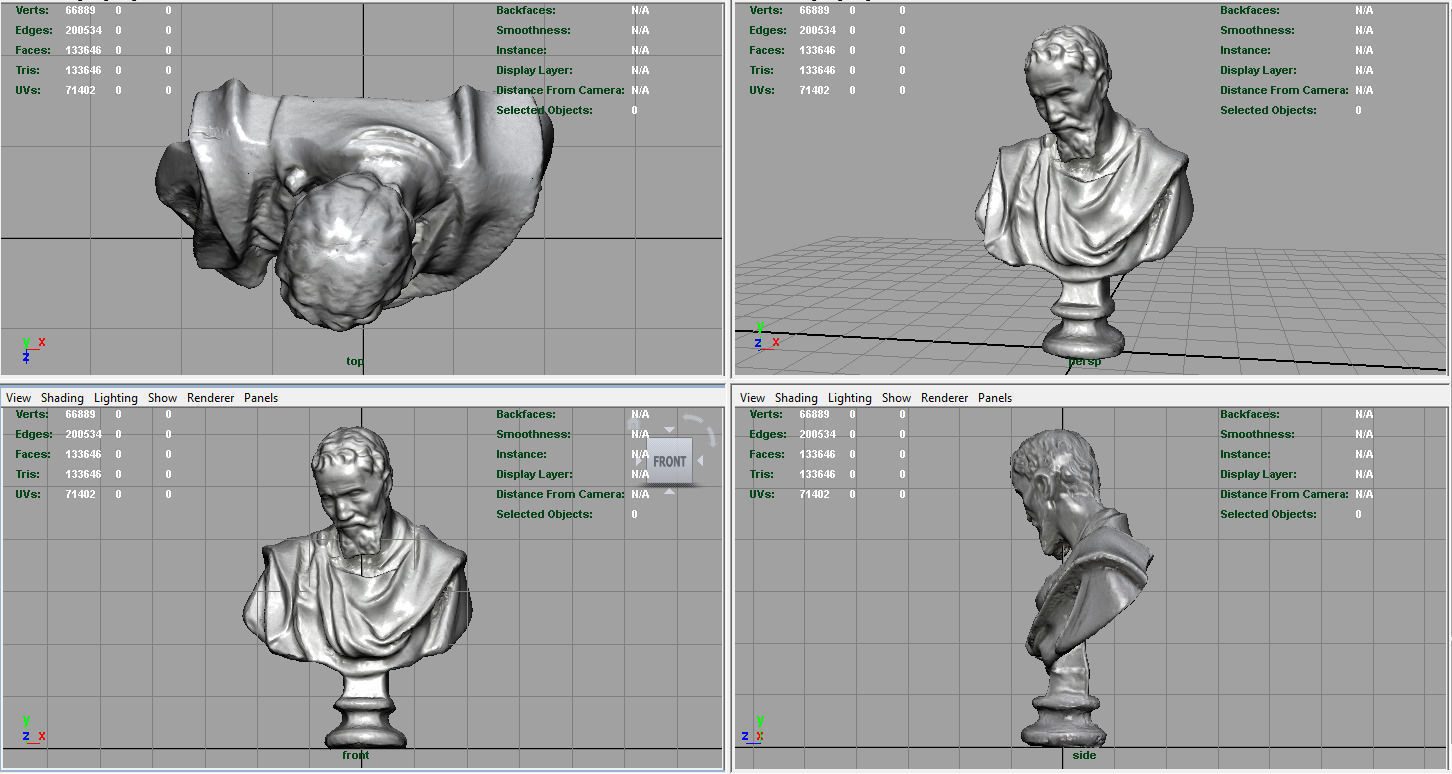Open Panels menu in front viewport
The image size is (1452, 774).
tap(261, 398)
